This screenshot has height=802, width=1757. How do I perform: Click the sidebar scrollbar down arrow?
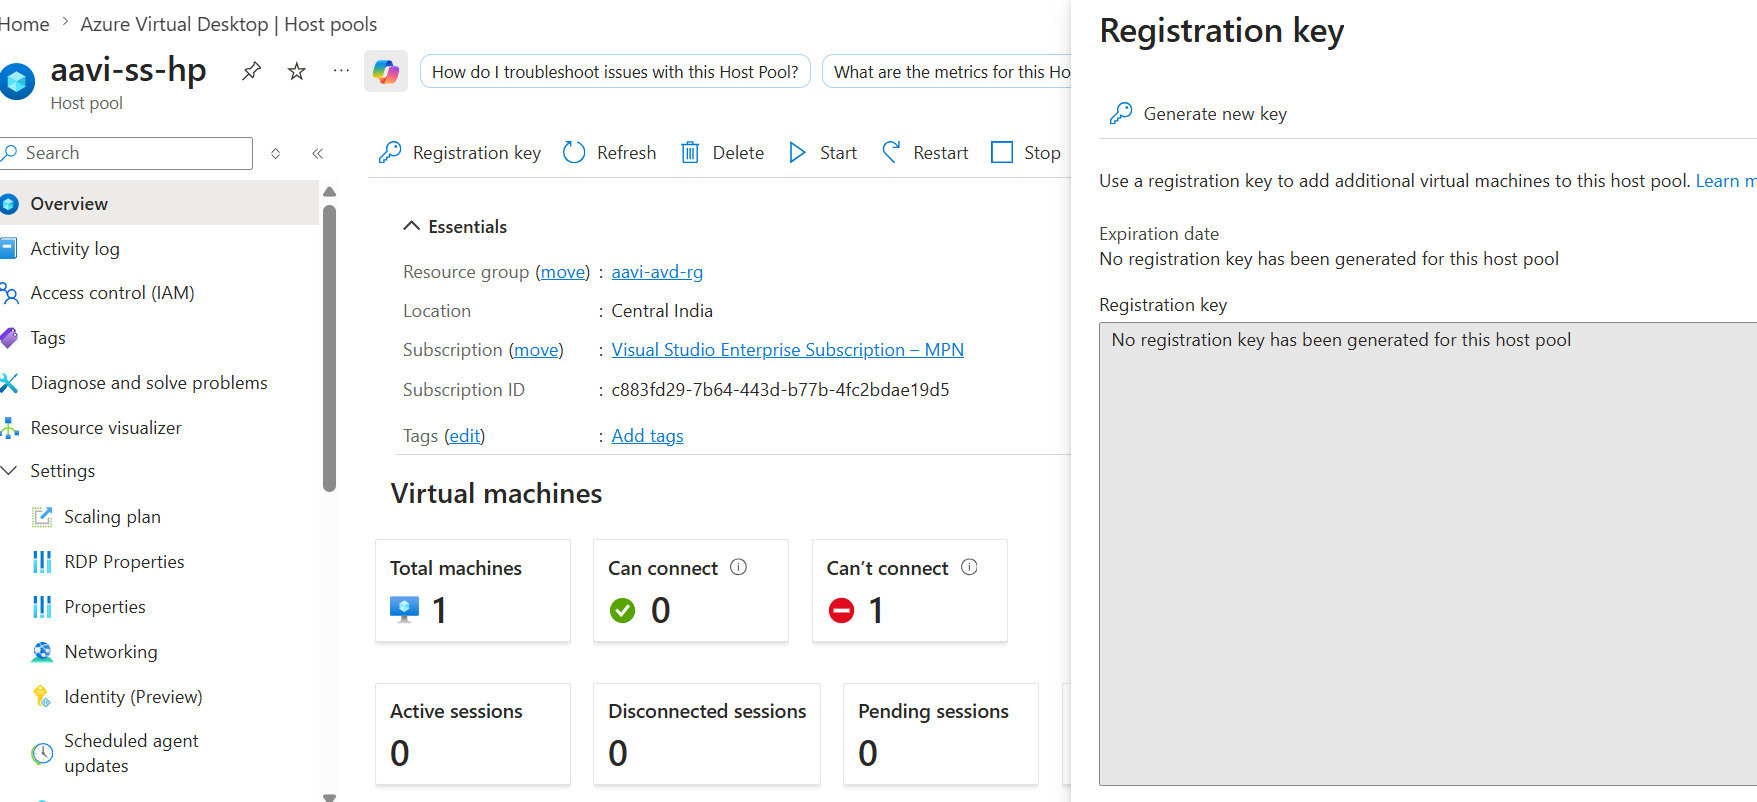click(329, 796)
